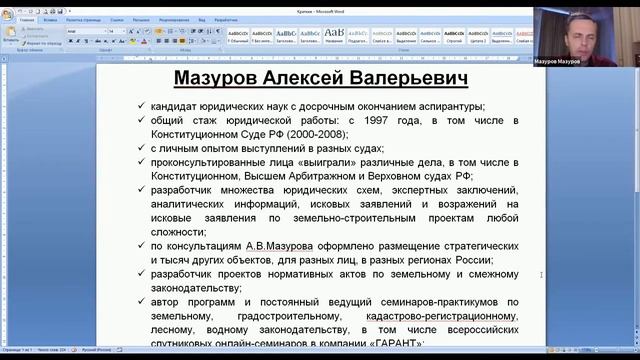This screenshot has width=640, height=360.
Task: Click the Shrink Font icon
Action: click(x=138, y=31)
